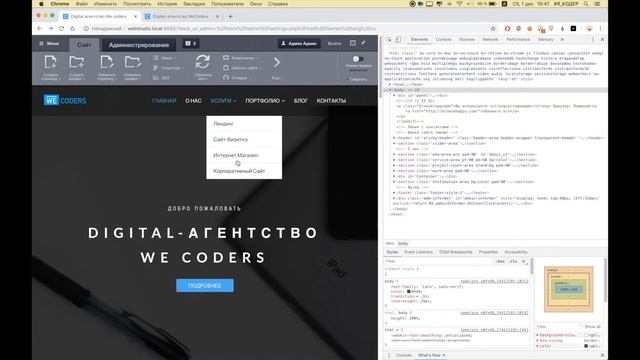Click the Подробнее button
Screen dimensions: 640x360
[x=205, y=286]
